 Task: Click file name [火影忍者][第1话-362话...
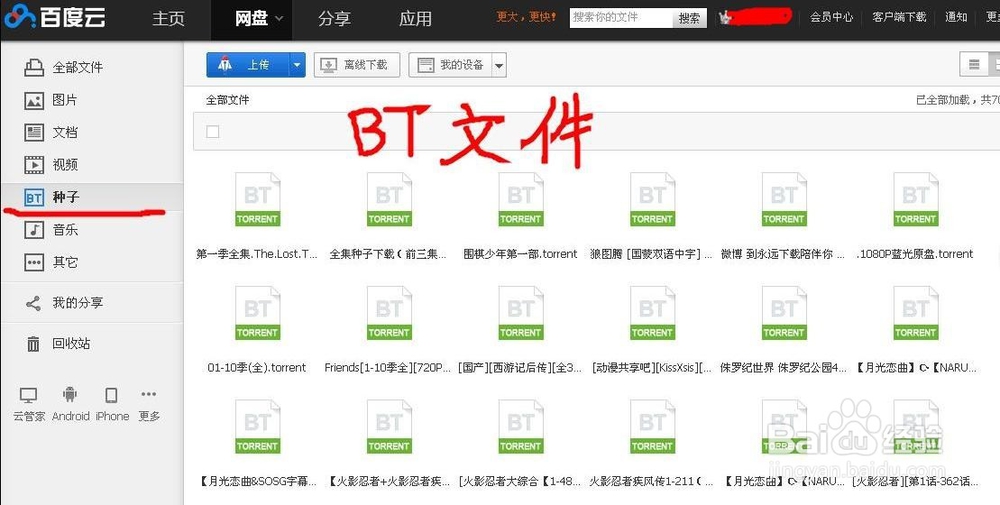tap(915, 481)
